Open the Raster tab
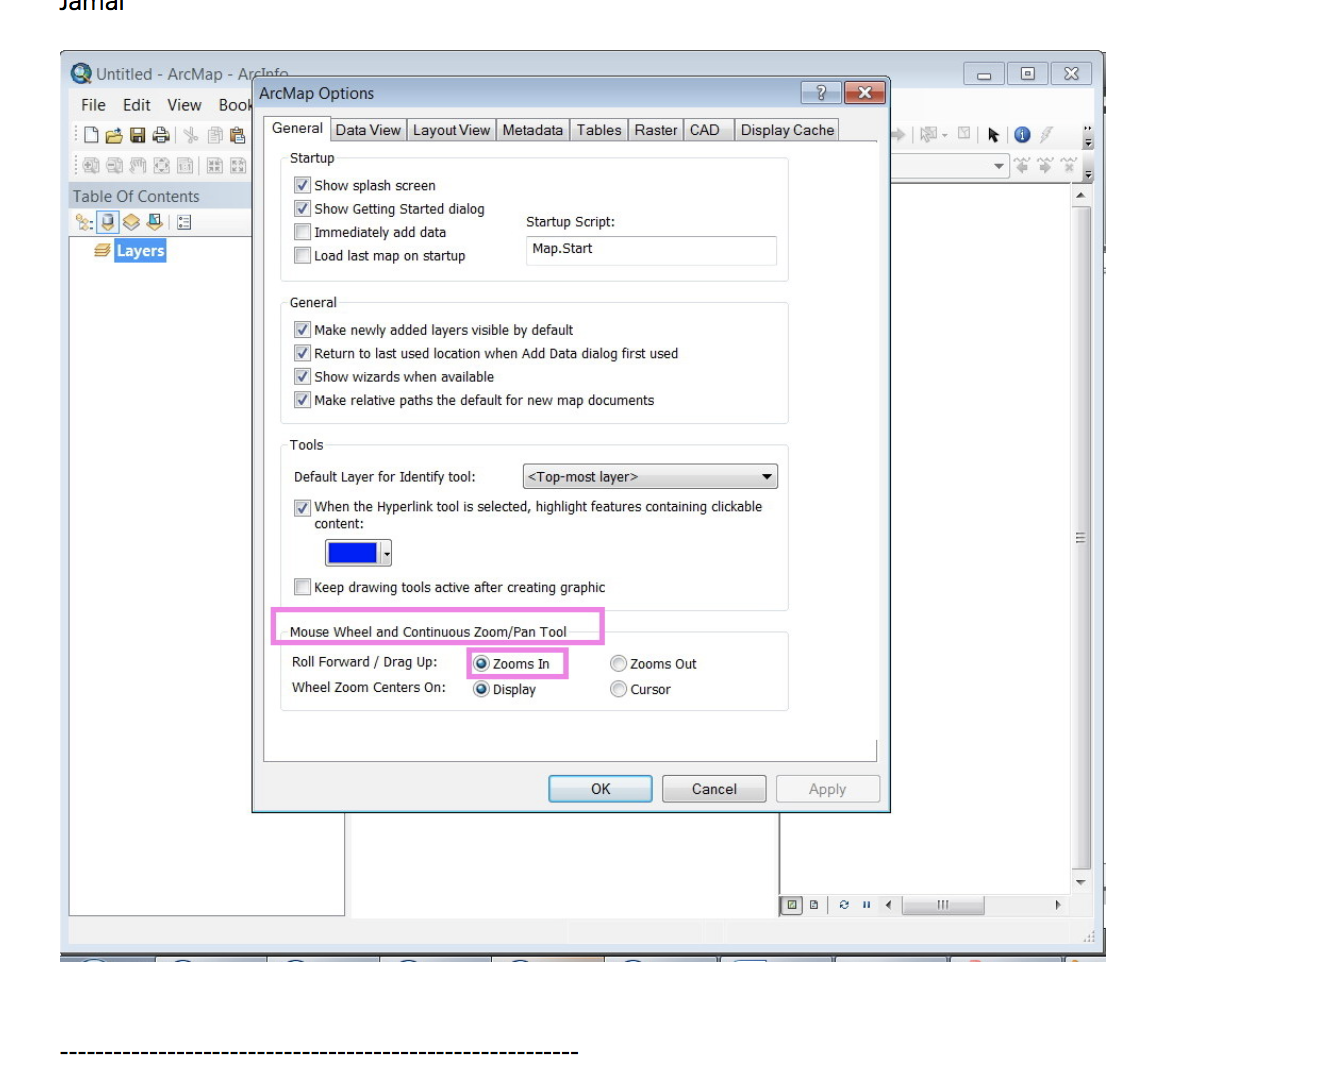This screenshot has height=1066, width=1344. coord(656,130)
